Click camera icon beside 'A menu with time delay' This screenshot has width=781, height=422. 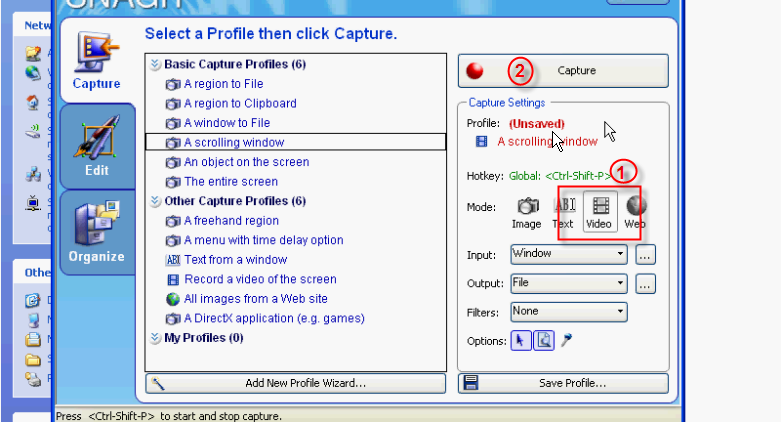(x=173, y=241)
